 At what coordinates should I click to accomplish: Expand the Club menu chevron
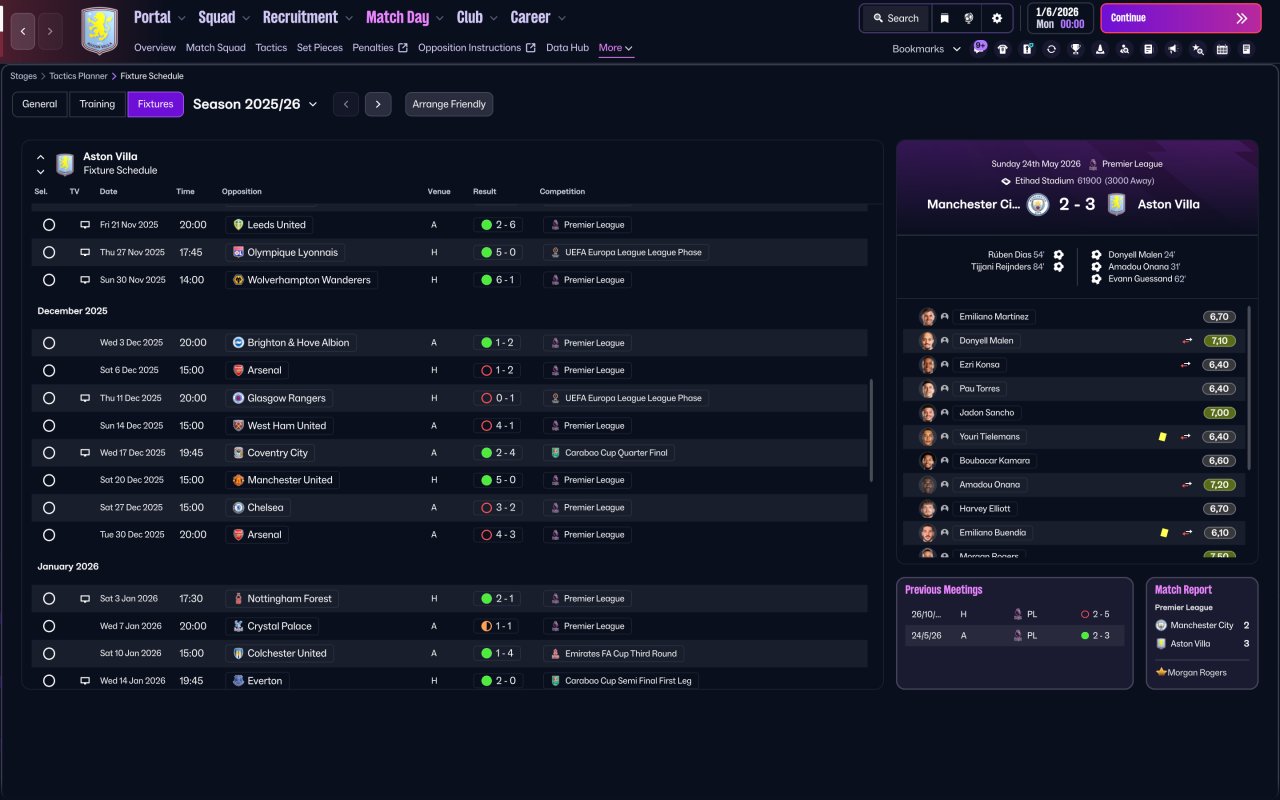point(493,18)
